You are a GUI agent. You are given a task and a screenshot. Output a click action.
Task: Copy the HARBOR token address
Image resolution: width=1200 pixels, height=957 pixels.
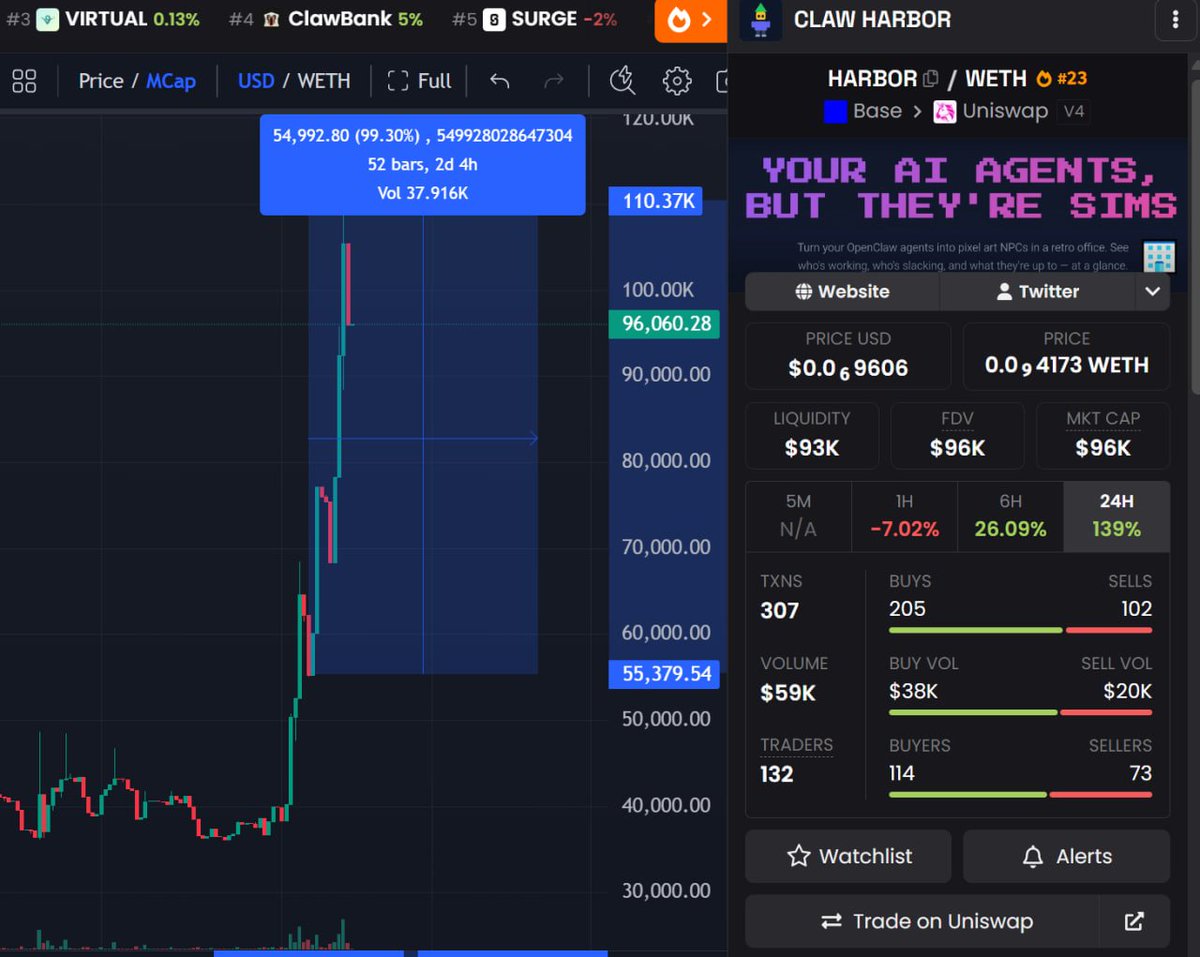(931, 78)
